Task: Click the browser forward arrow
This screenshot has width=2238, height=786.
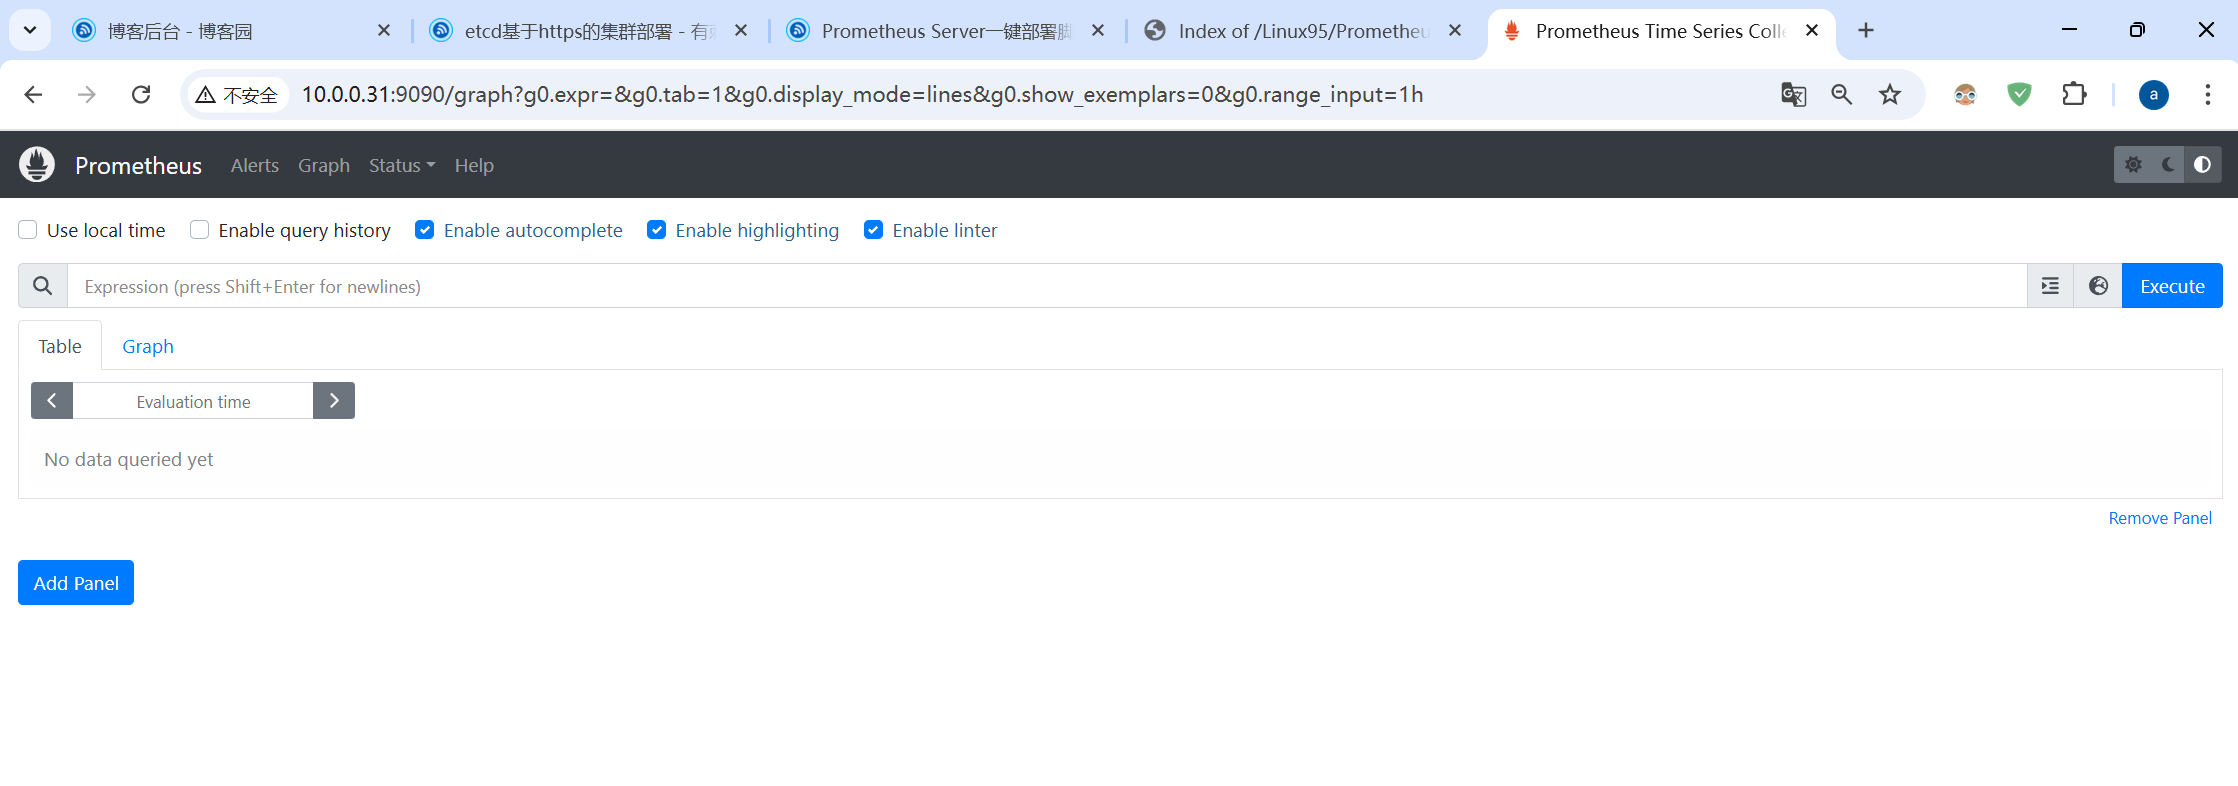Action: pyautogui.click(x=87, y=95)
